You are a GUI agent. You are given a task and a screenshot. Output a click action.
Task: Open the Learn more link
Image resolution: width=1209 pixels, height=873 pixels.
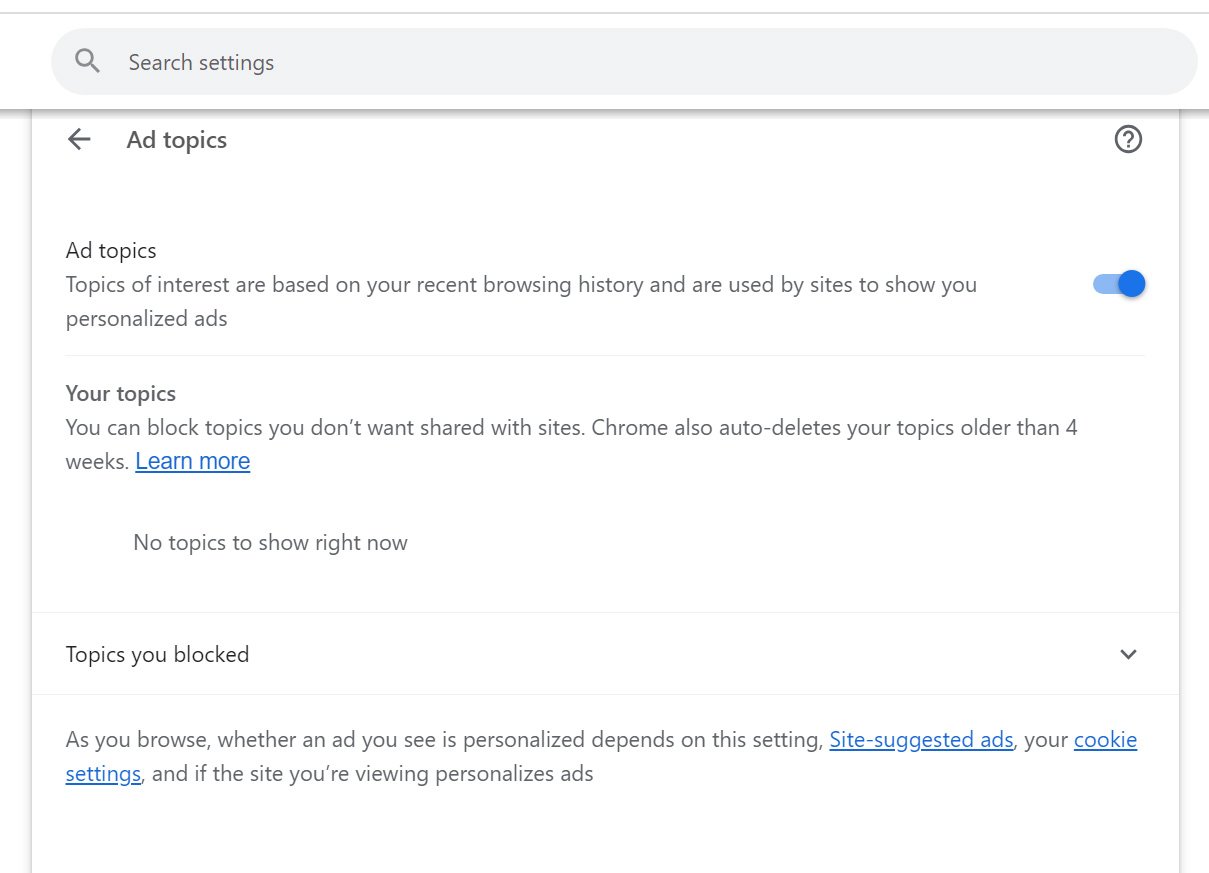(x=192, y=461)
